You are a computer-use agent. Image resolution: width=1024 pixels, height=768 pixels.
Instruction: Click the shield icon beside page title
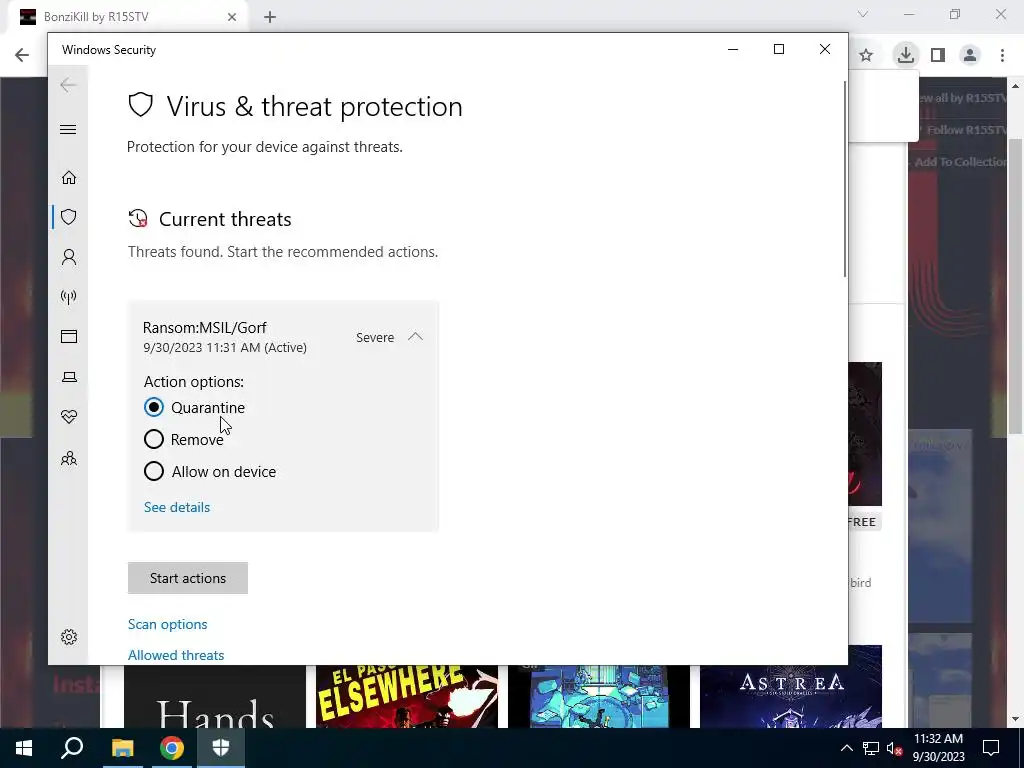[x=140, y=104]
